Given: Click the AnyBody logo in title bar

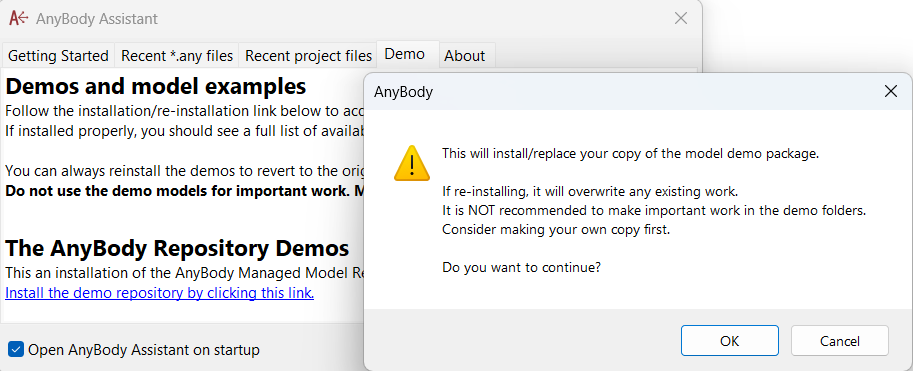Looking at the screenshot, I should 19,19.
